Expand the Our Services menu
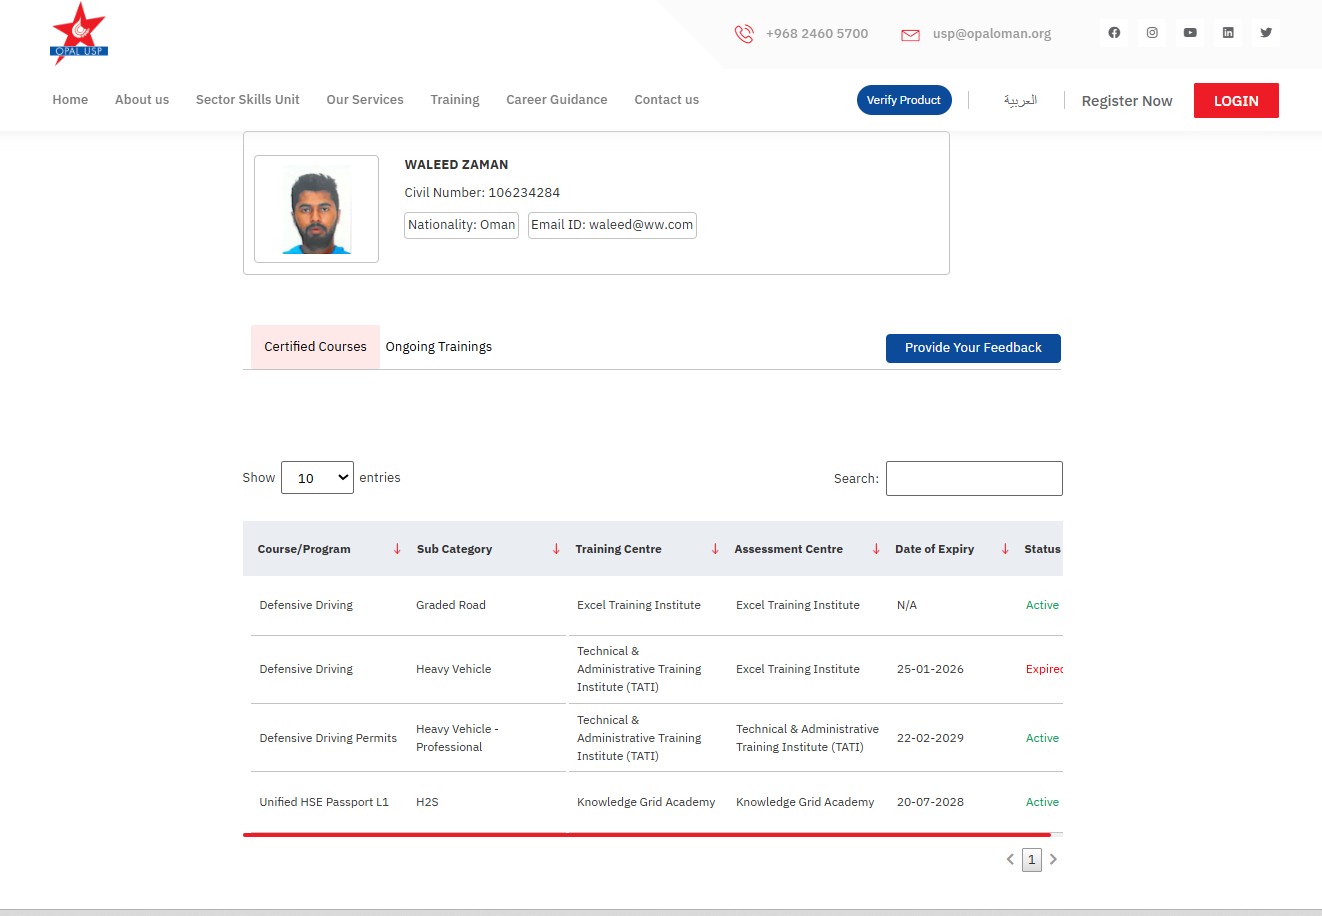Screen dimensions: 1322x916 tap(365, 100)
